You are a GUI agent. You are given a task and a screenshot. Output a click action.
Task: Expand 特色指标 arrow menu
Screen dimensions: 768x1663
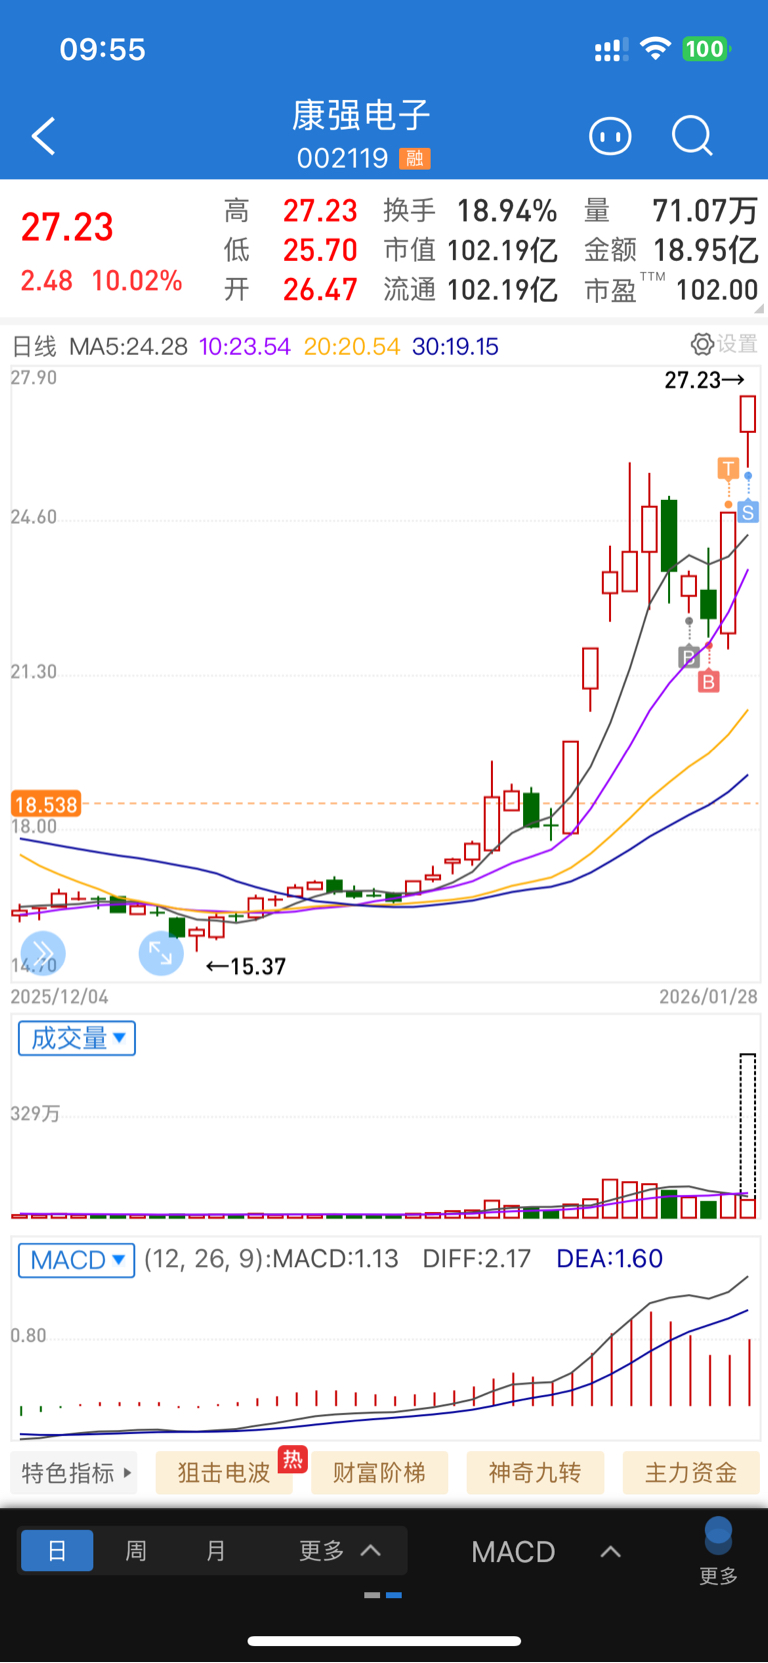[x=76, y=1473]
